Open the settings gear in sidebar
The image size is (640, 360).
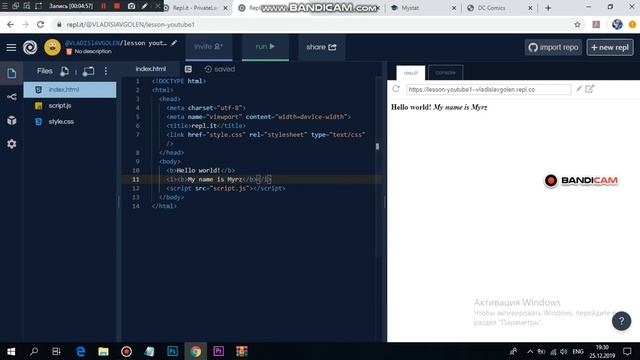(x=11, y=144)
